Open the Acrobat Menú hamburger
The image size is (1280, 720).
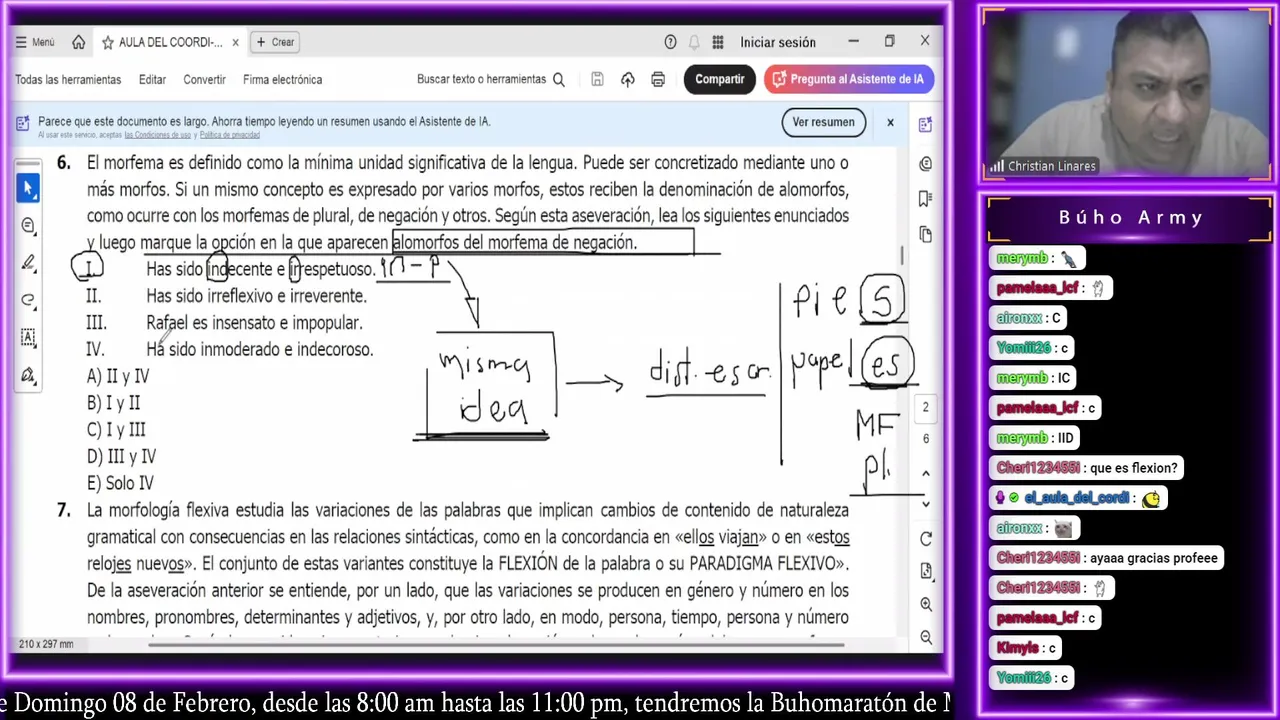(x=34, y=42)
